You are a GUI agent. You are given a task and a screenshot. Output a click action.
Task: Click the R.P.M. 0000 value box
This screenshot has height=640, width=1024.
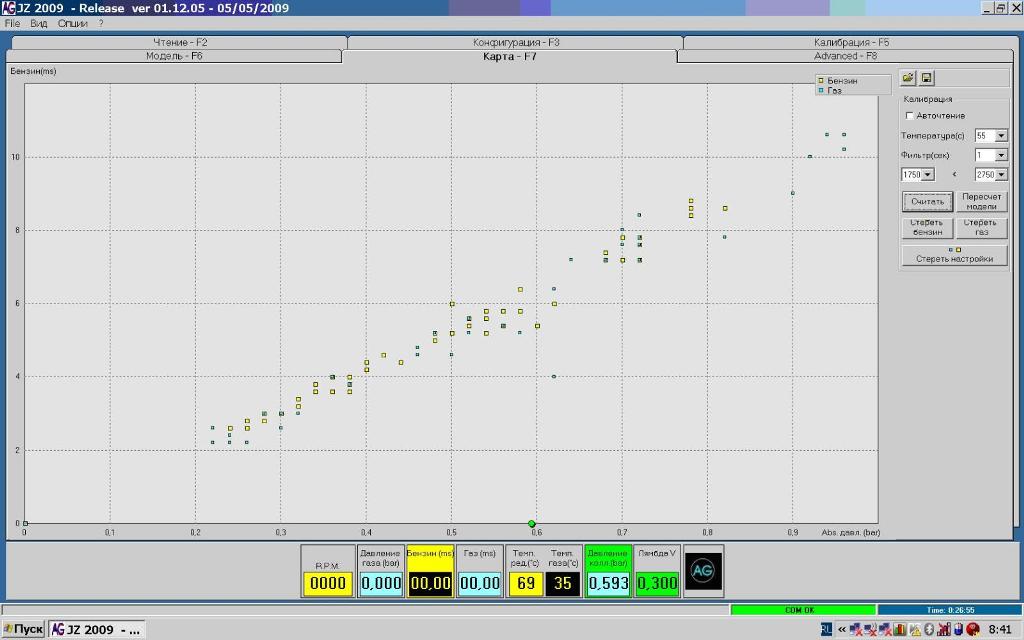click(328, 583)
